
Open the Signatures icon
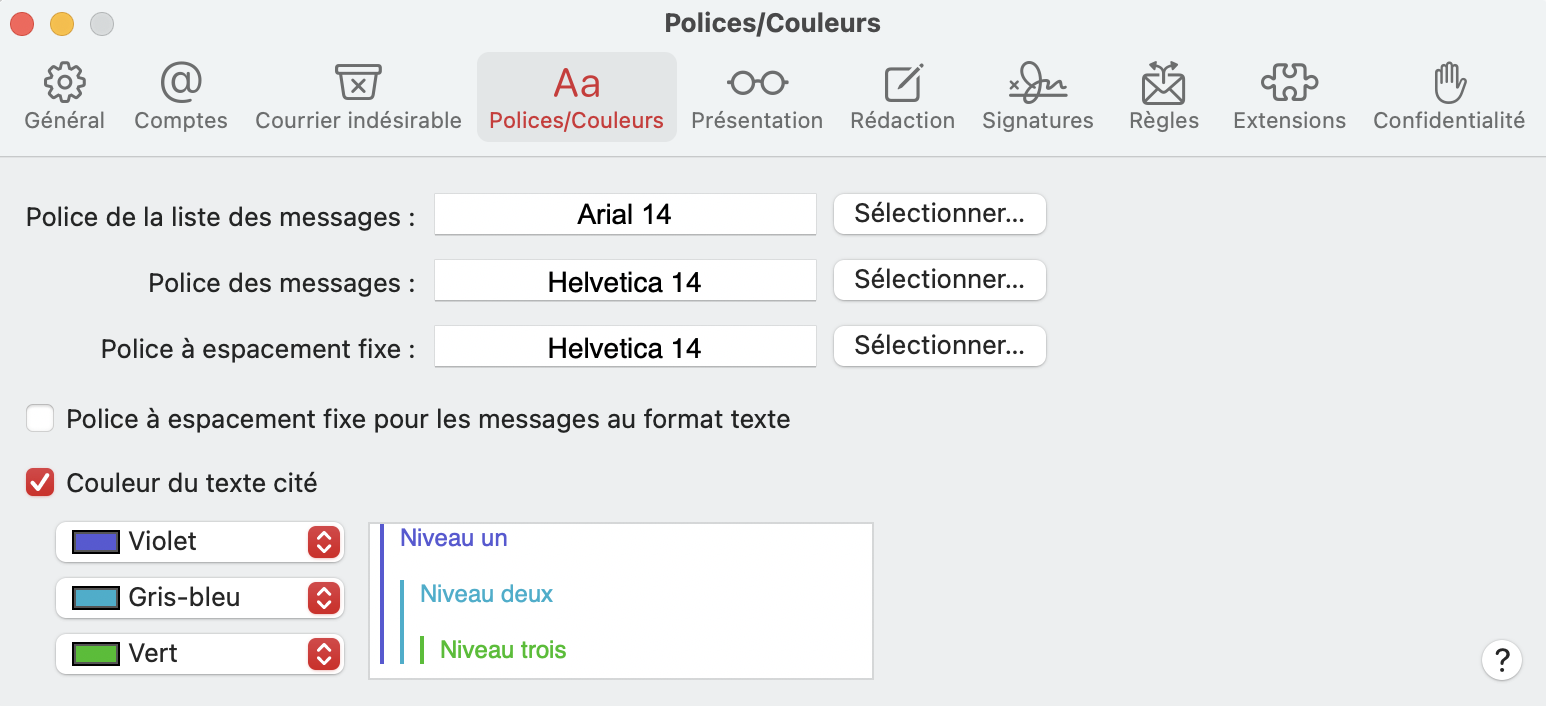(1038, 83)
